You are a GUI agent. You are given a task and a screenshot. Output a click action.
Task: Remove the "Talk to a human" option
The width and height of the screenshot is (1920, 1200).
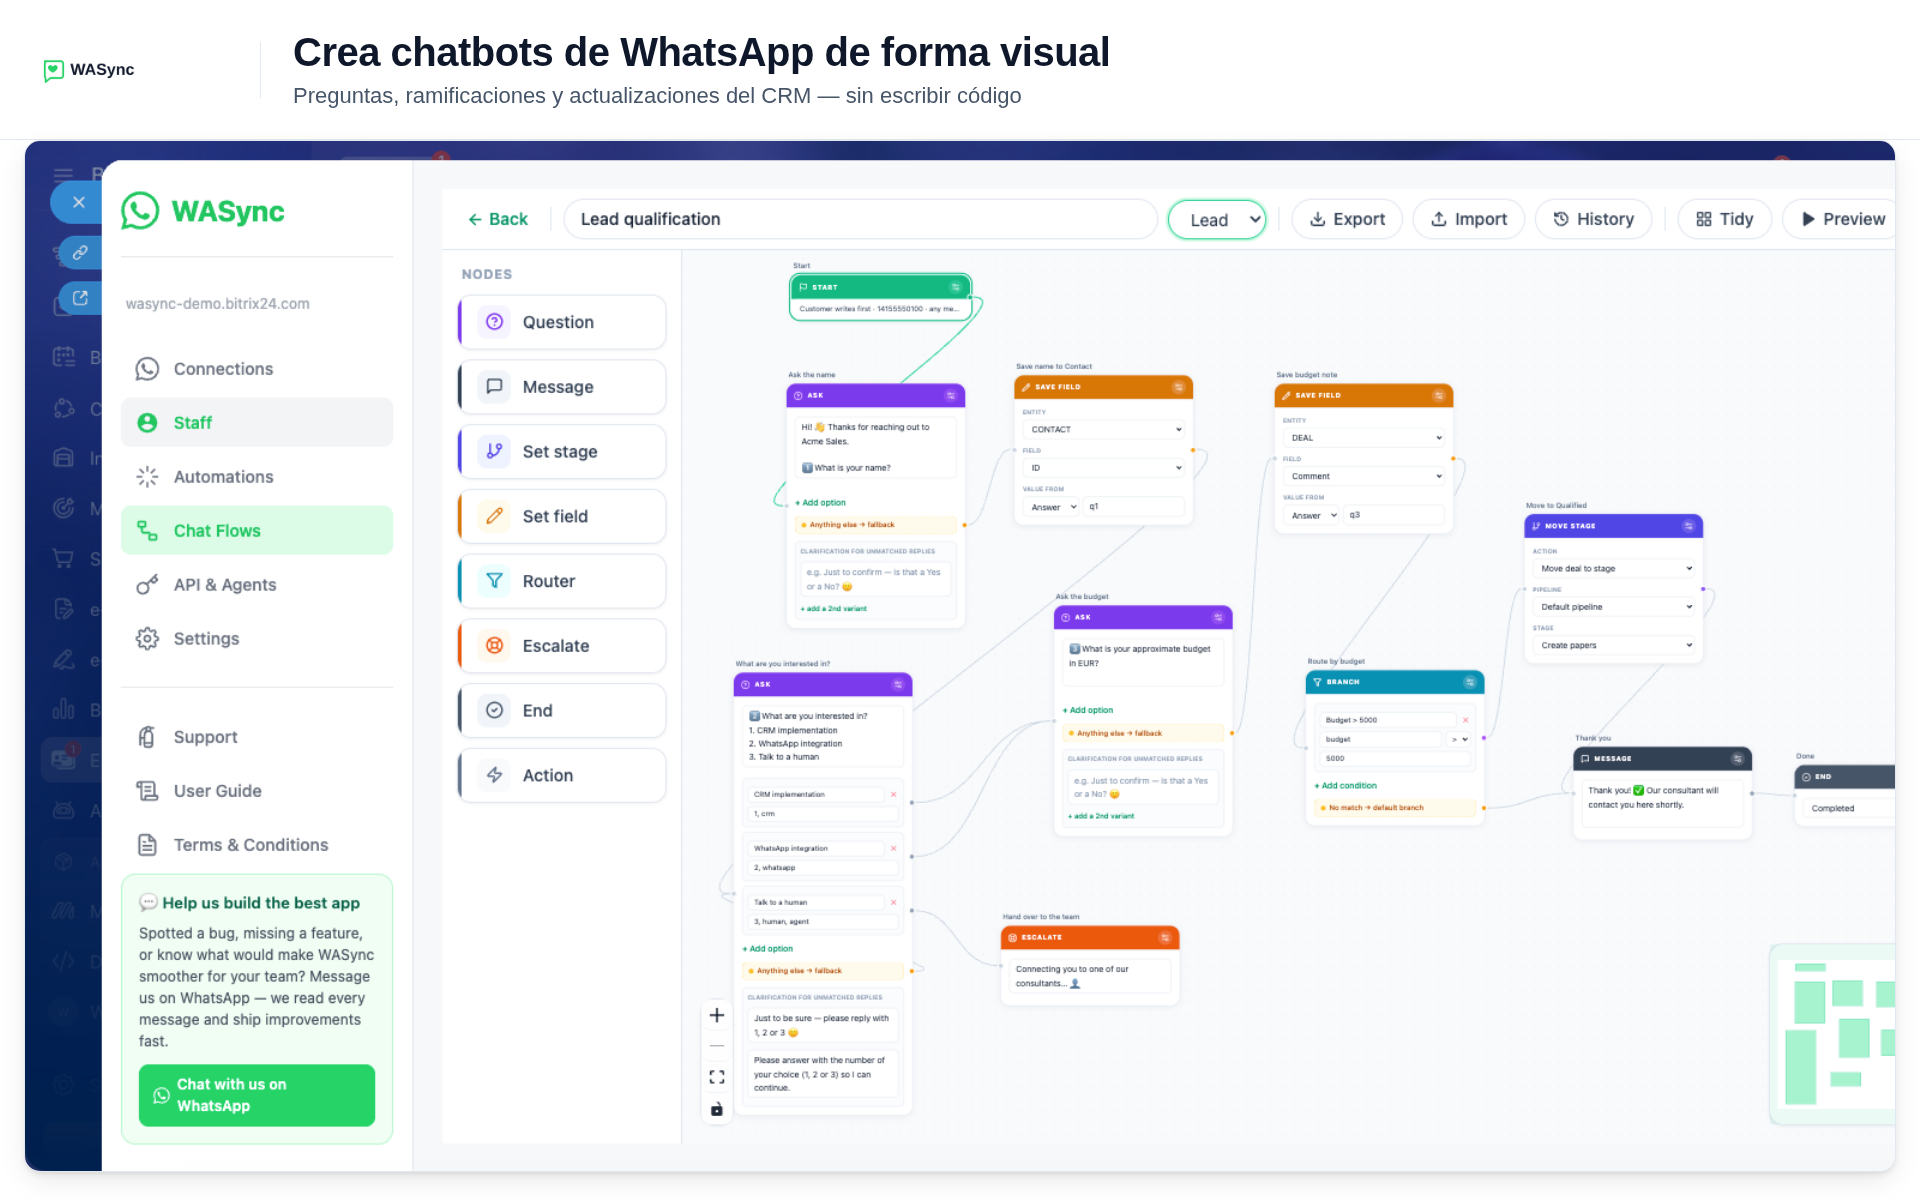[894, 903]
